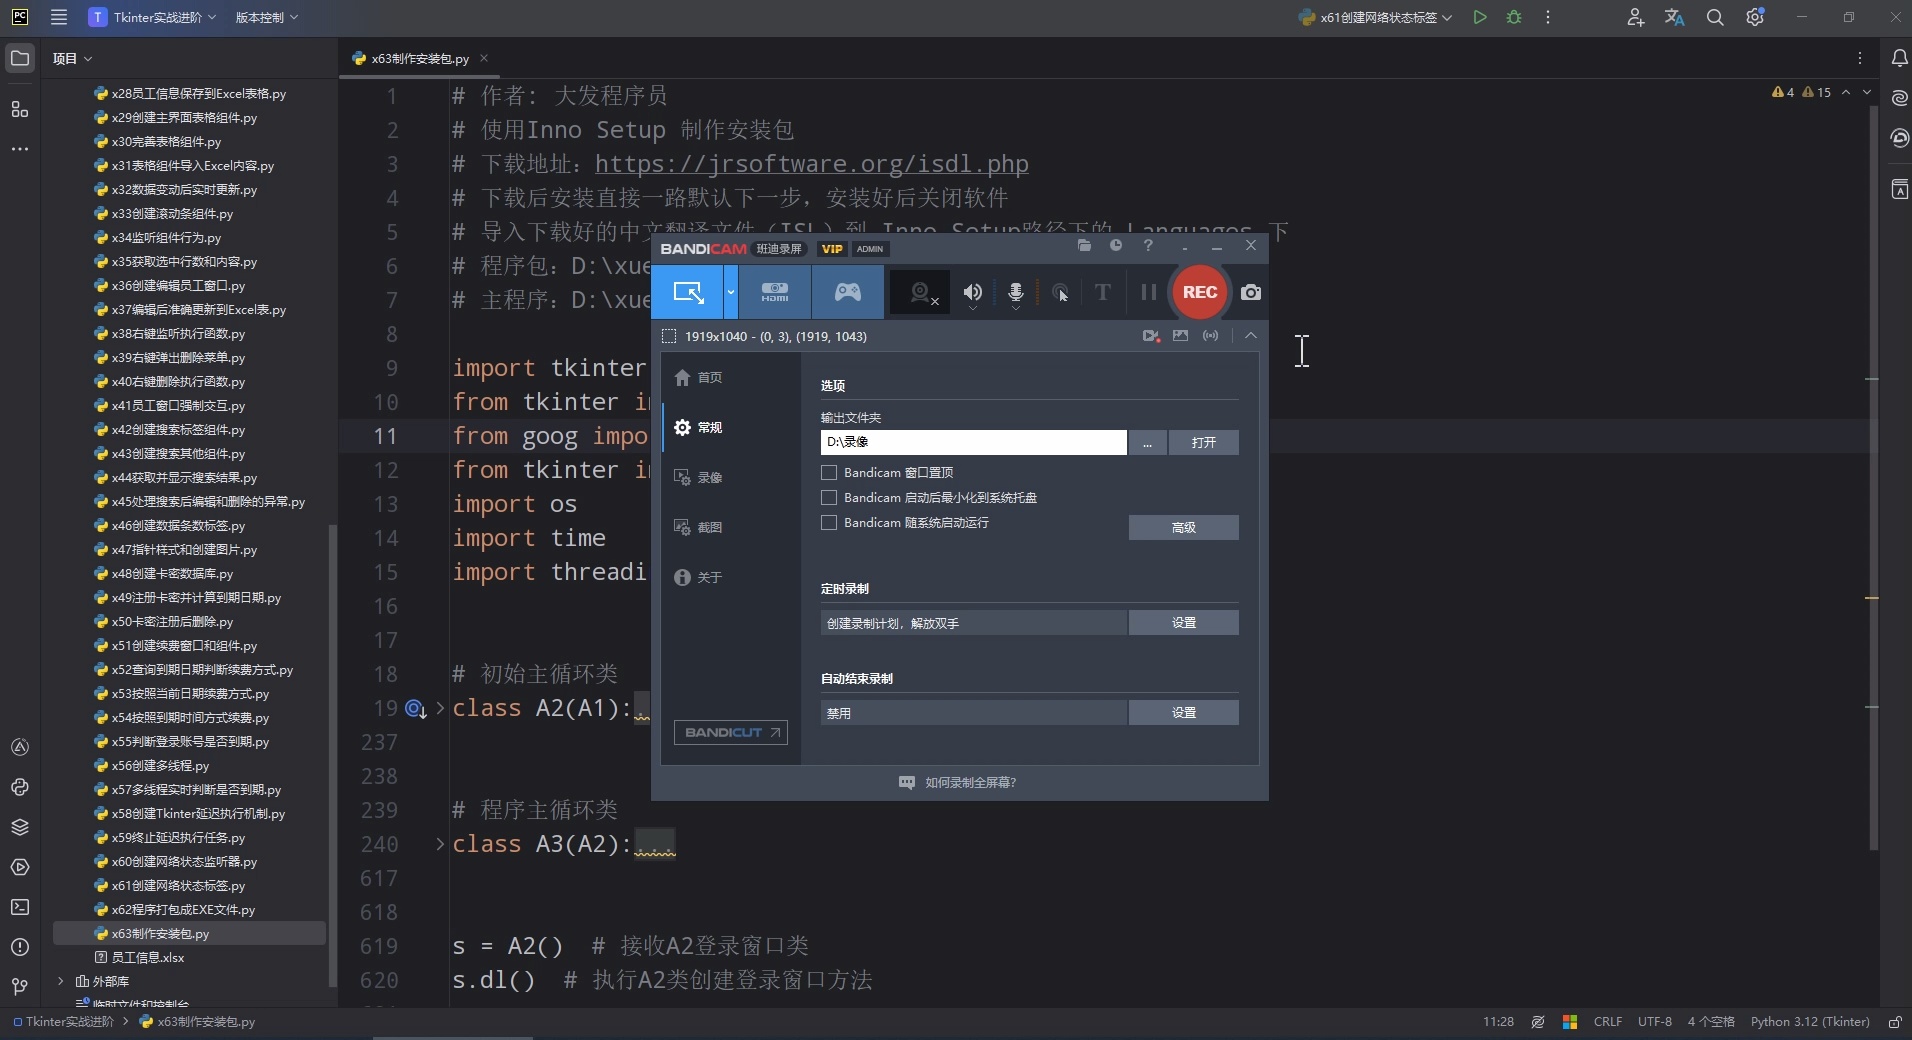Open structure tool window icon

click(19, 108)
